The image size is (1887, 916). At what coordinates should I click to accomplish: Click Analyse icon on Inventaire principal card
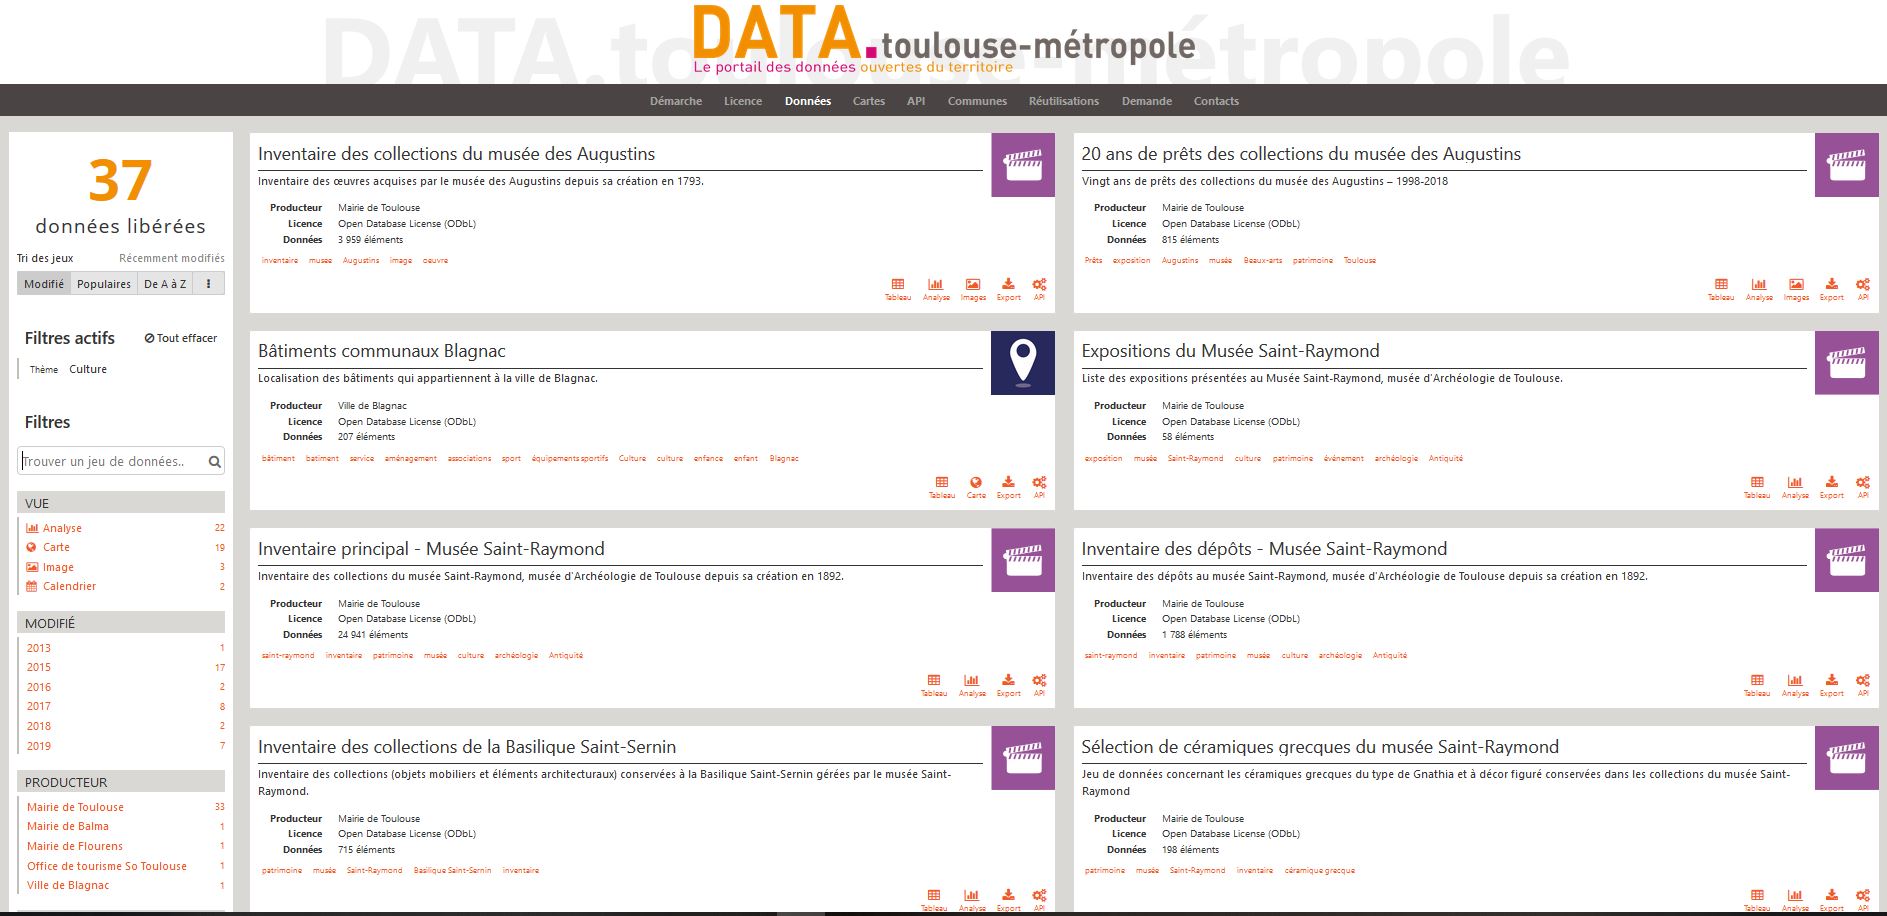(x=971, y=684)
